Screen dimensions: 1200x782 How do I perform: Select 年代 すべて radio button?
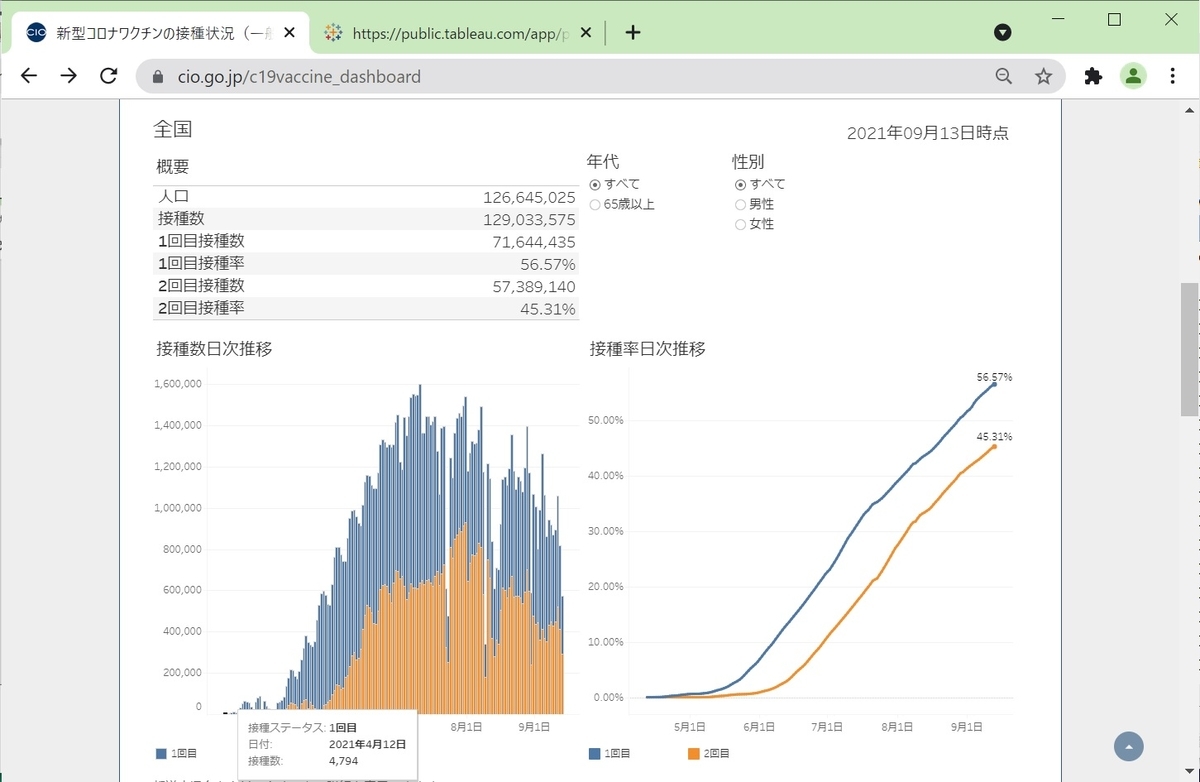(595, 184)
